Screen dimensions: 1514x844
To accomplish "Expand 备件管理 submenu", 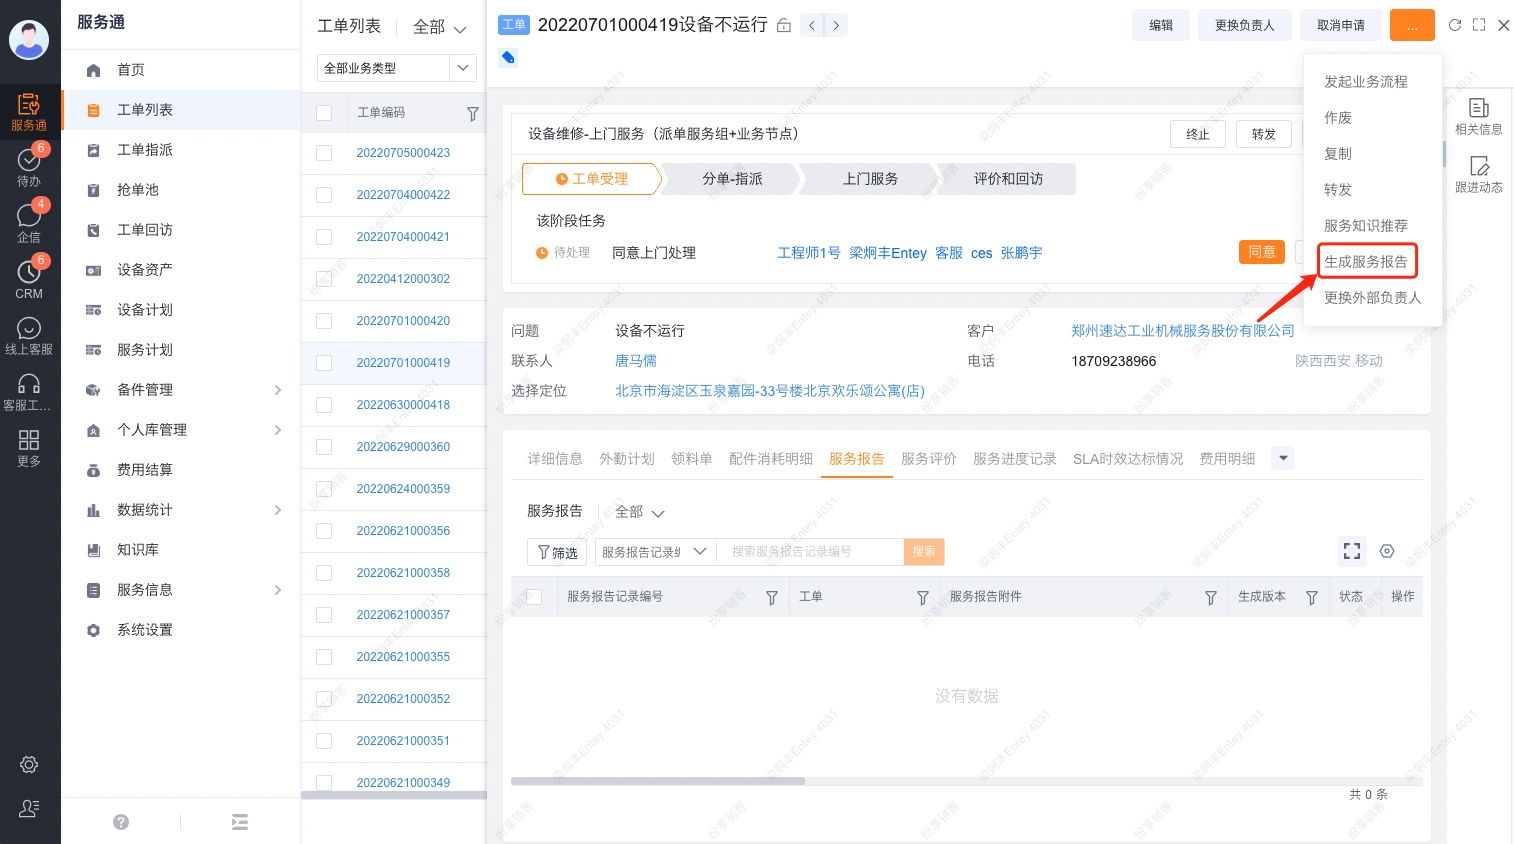I will tap(278, 390).
